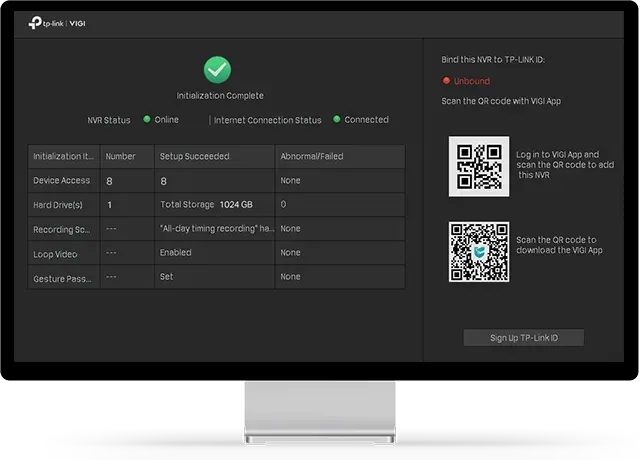This screenshot has height=460, width=640.
Task: Click Hard Drive(s) number value 1
Action: coord(109,205)
